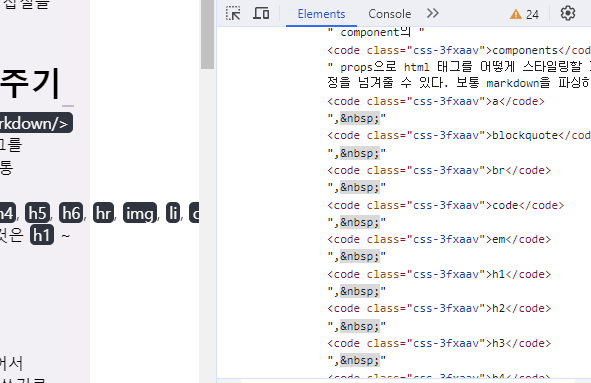Select the em code element node
The height and width of the screenshot is (383, 591).
(x=439, y=239)
